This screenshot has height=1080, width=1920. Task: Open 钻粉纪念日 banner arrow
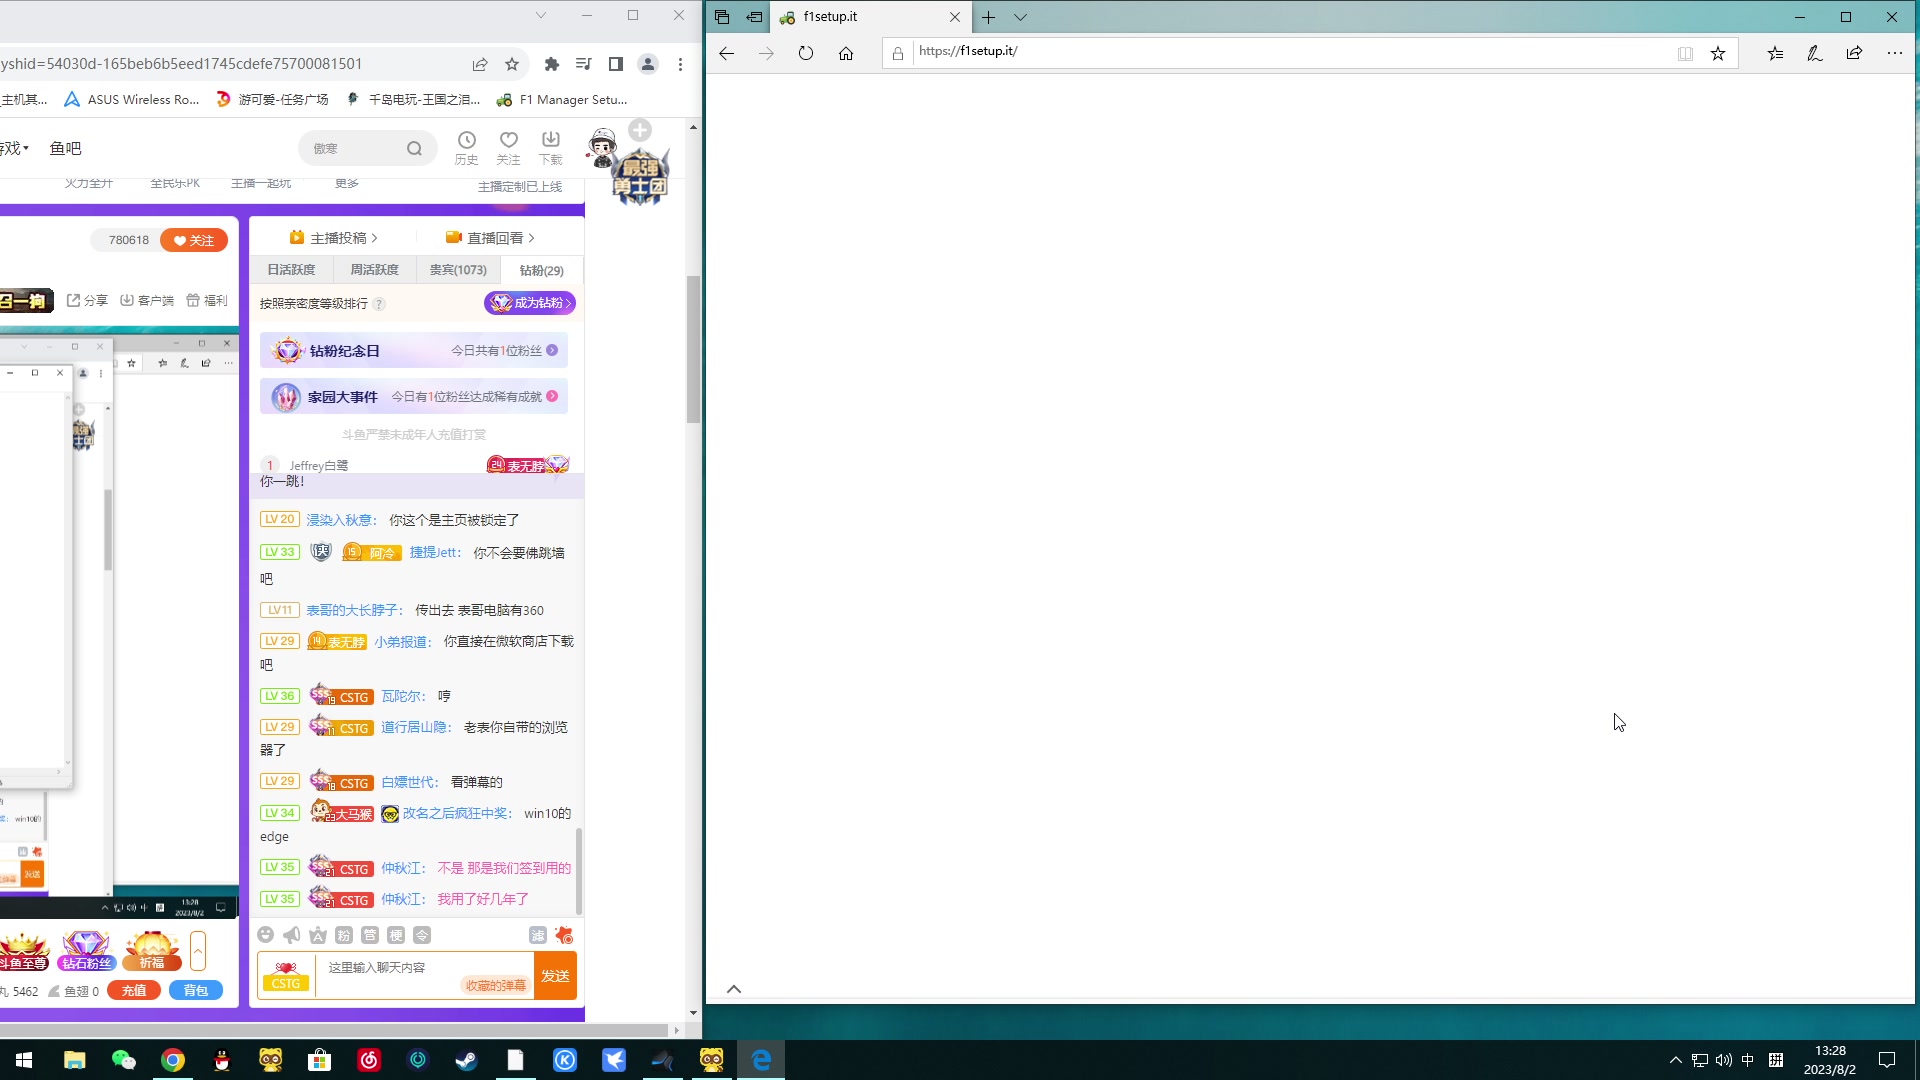tap(552, 351)
